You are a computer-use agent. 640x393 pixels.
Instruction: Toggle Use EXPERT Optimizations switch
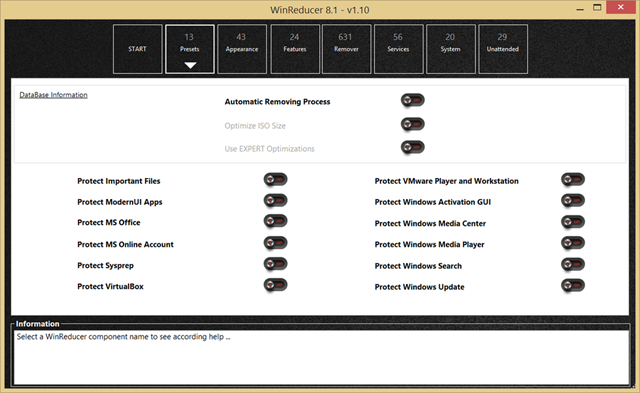click(413, 147)
